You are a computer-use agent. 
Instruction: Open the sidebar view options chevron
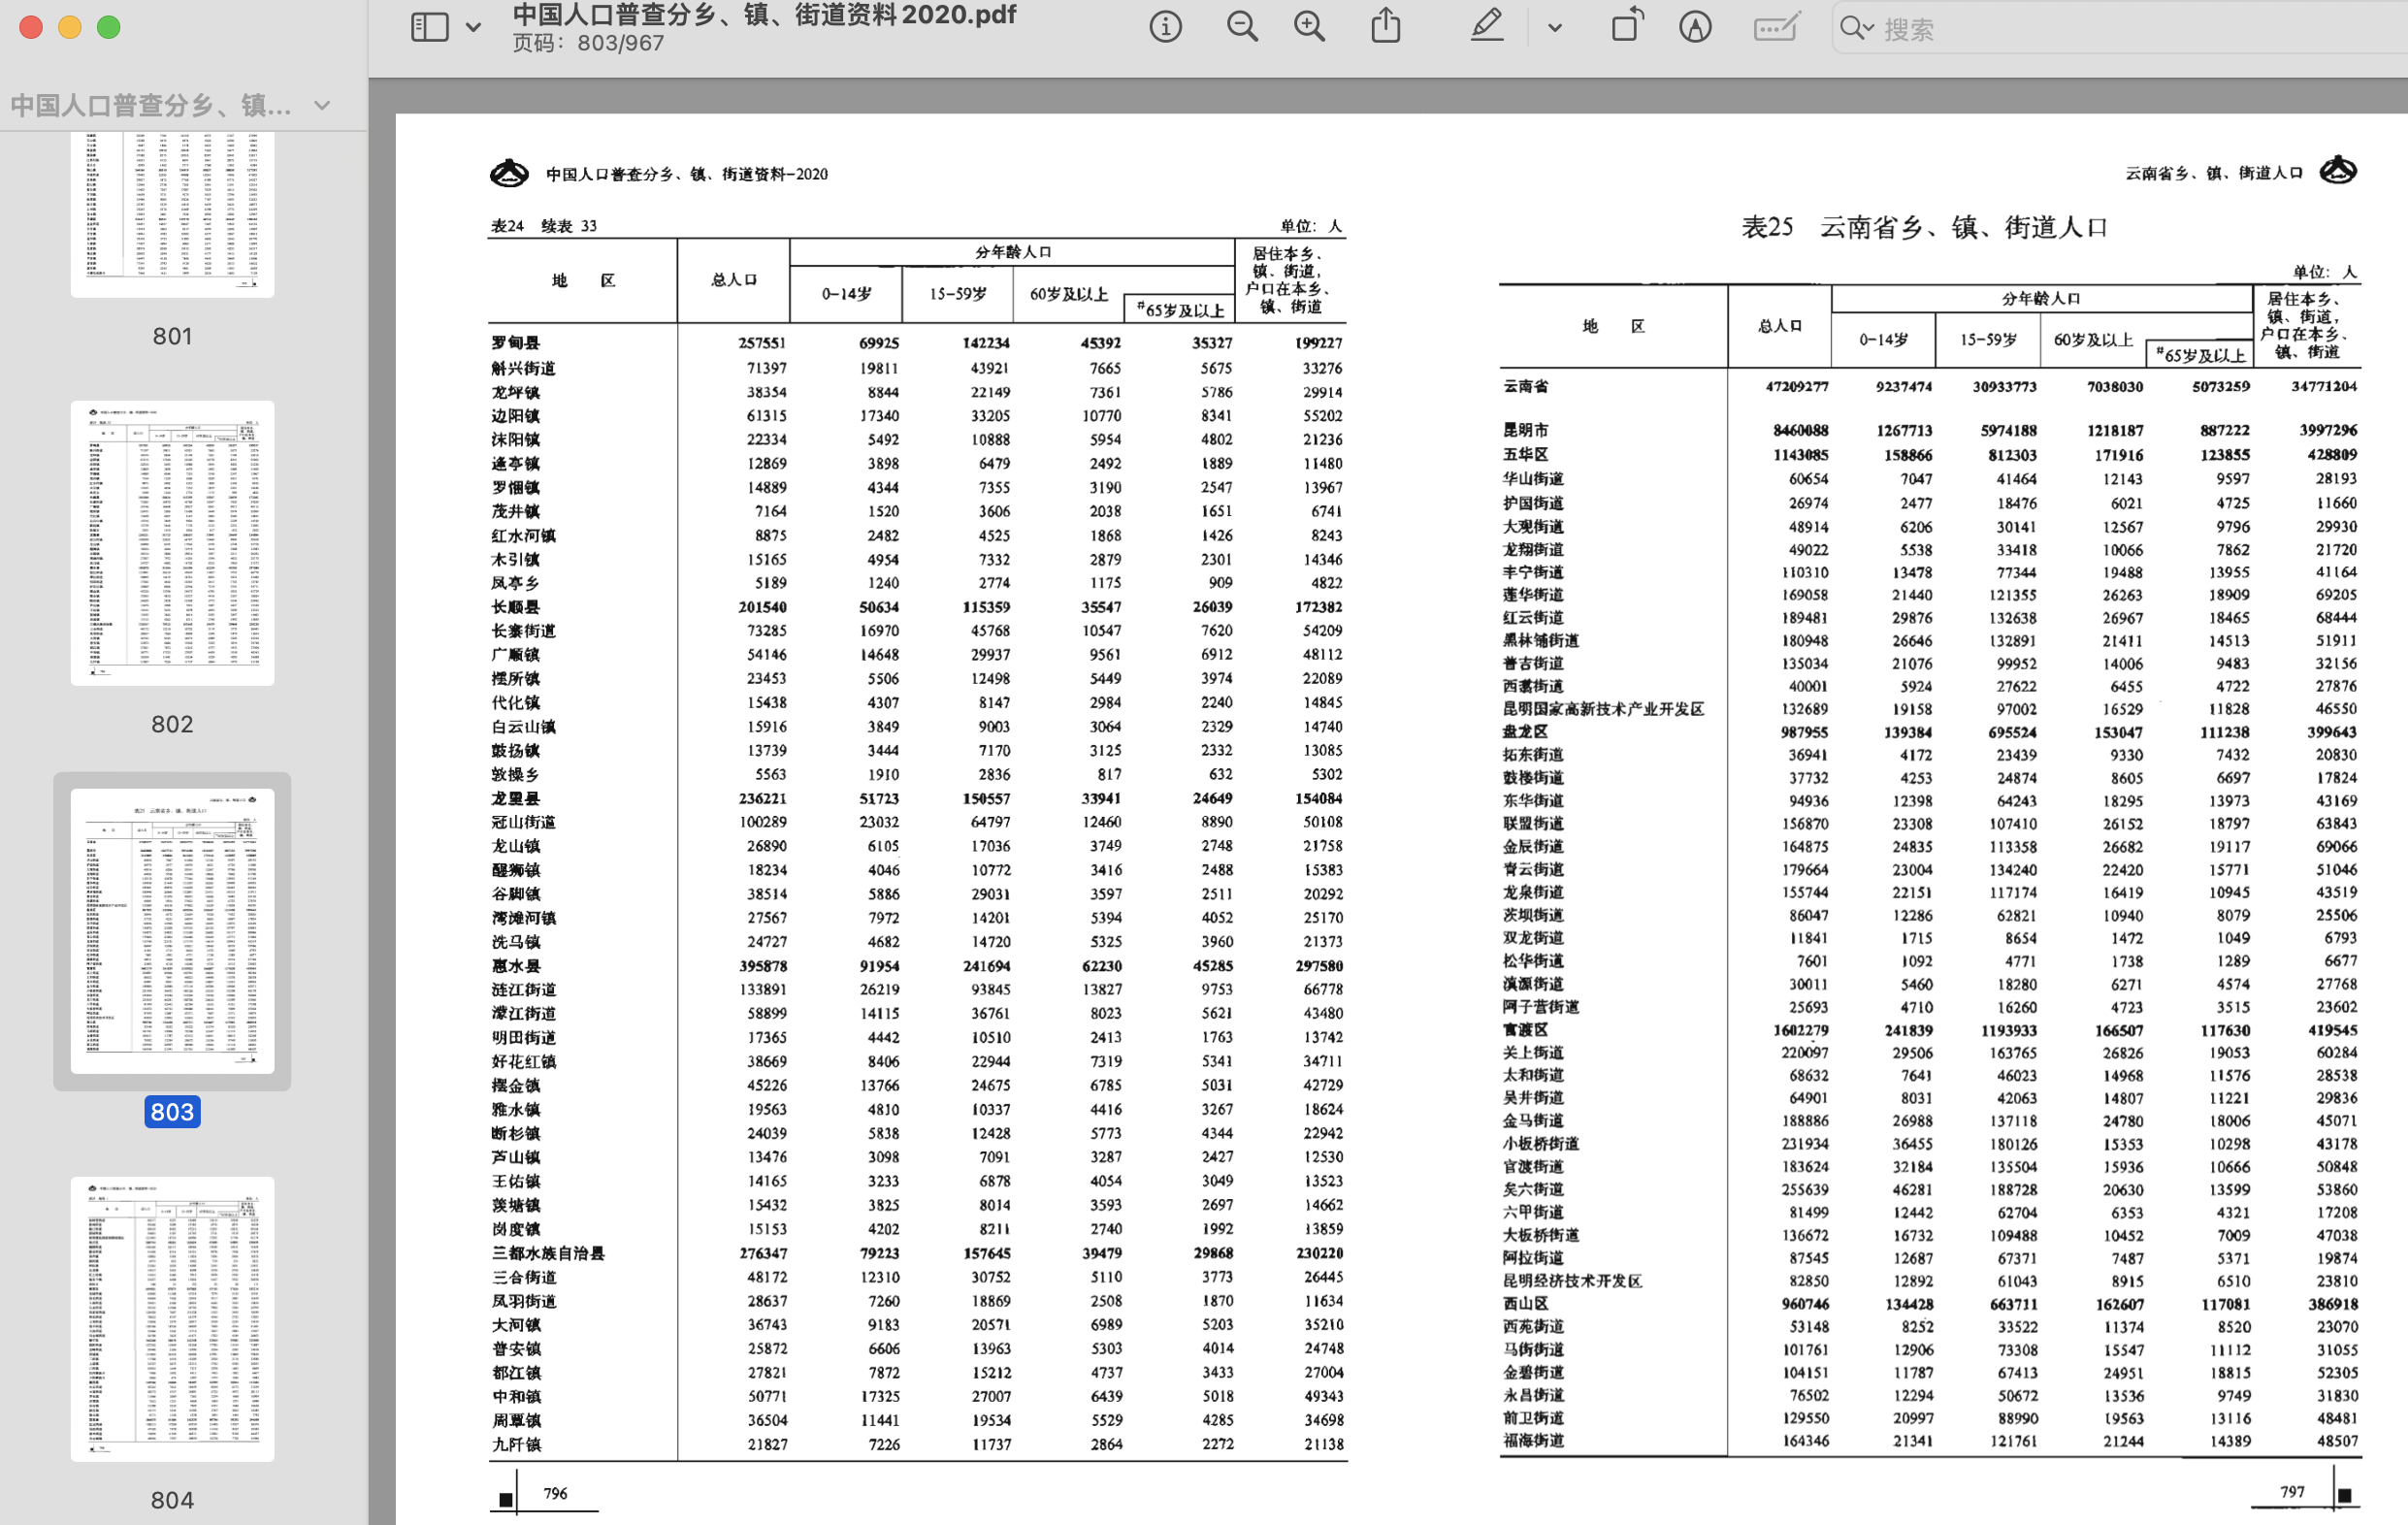click(x=474, y=28)
